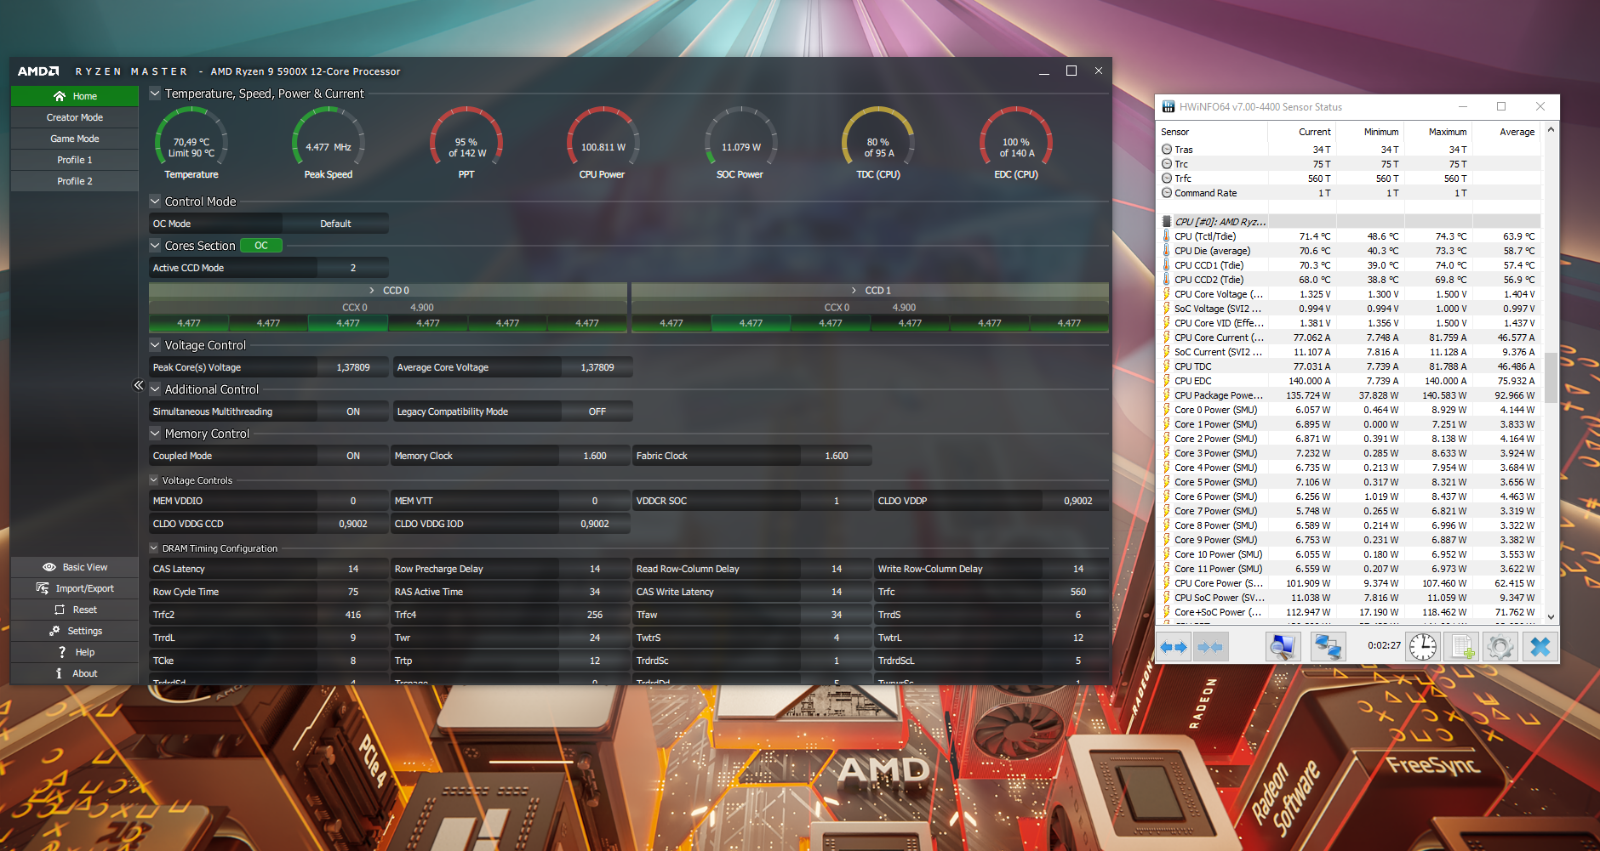Image resolution: width=1600 pixels, height=851 pixels.
Task: Click the expand-columns arrows in the HWiNFO toolbar
Action: pyautogui.click(x=1174, y=647)
